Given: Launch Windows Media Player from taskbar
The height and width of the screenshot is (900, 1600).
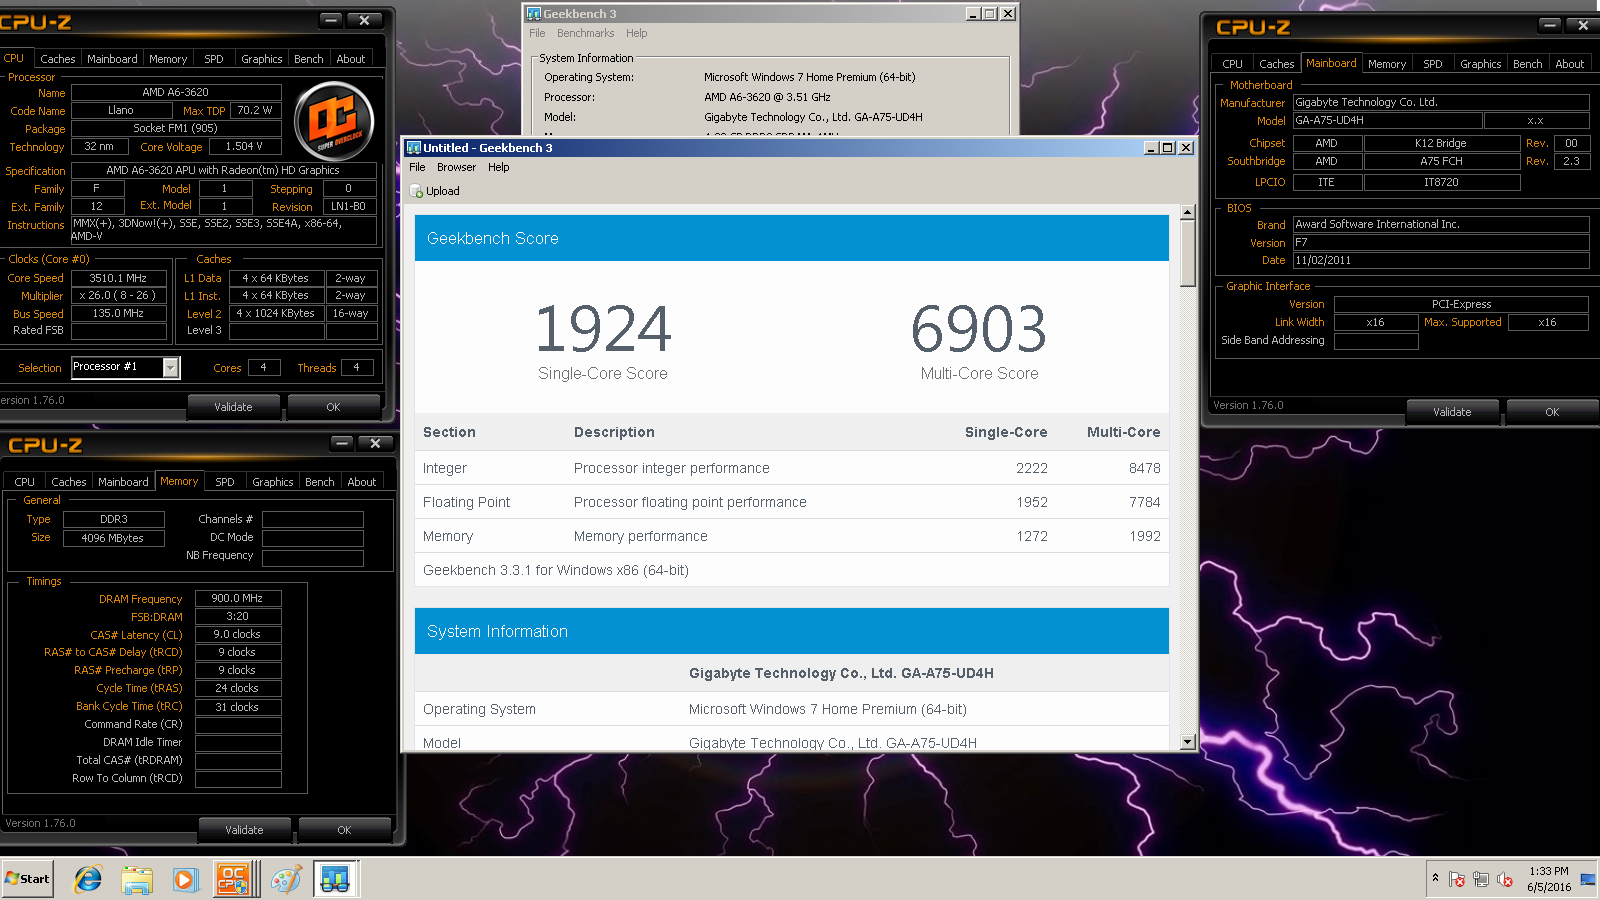Looking at the screenshot, I should pyautogui.click(x=185, y=879).
